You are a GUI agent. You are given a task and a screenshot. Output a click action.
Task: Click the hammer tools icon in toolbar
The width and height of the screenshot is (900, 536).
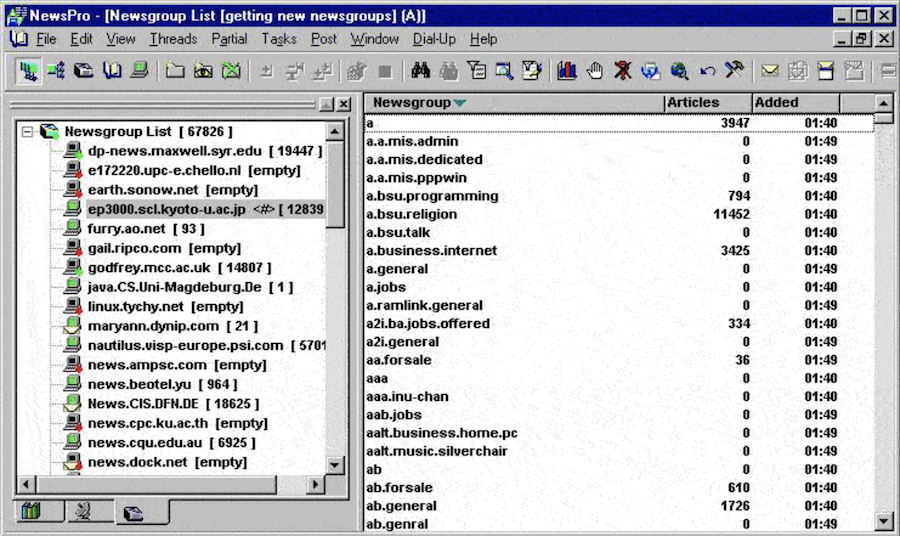(735, 71)
